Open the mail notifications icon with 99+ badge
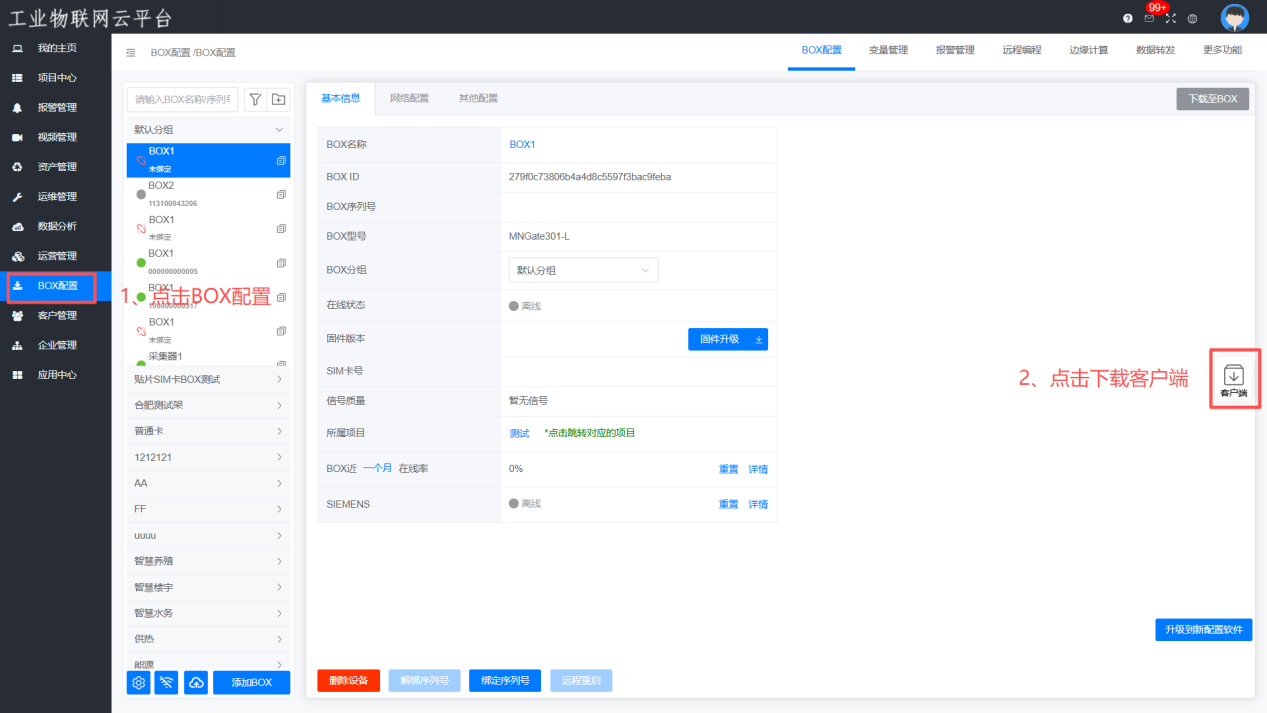This screenshot has height=713, width=1267. pos(1149,18)
